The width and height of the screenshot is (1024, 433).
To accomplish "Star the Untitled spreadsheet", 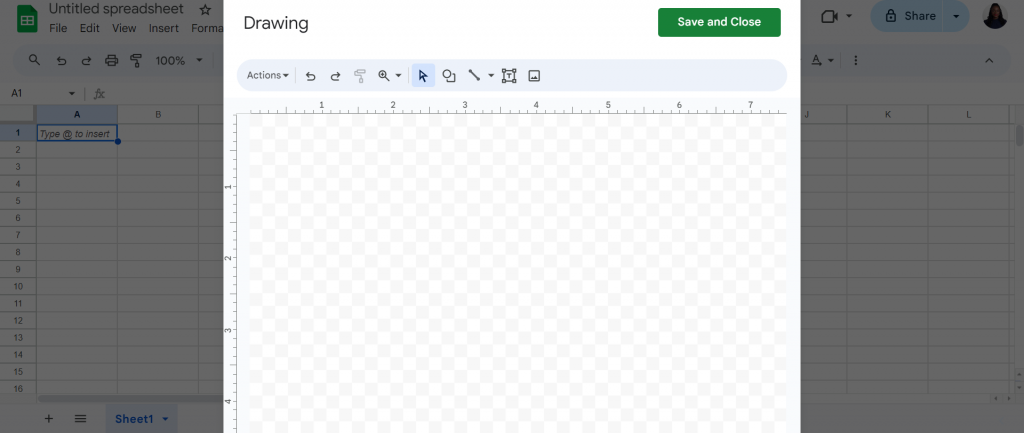I will point(205,10).
